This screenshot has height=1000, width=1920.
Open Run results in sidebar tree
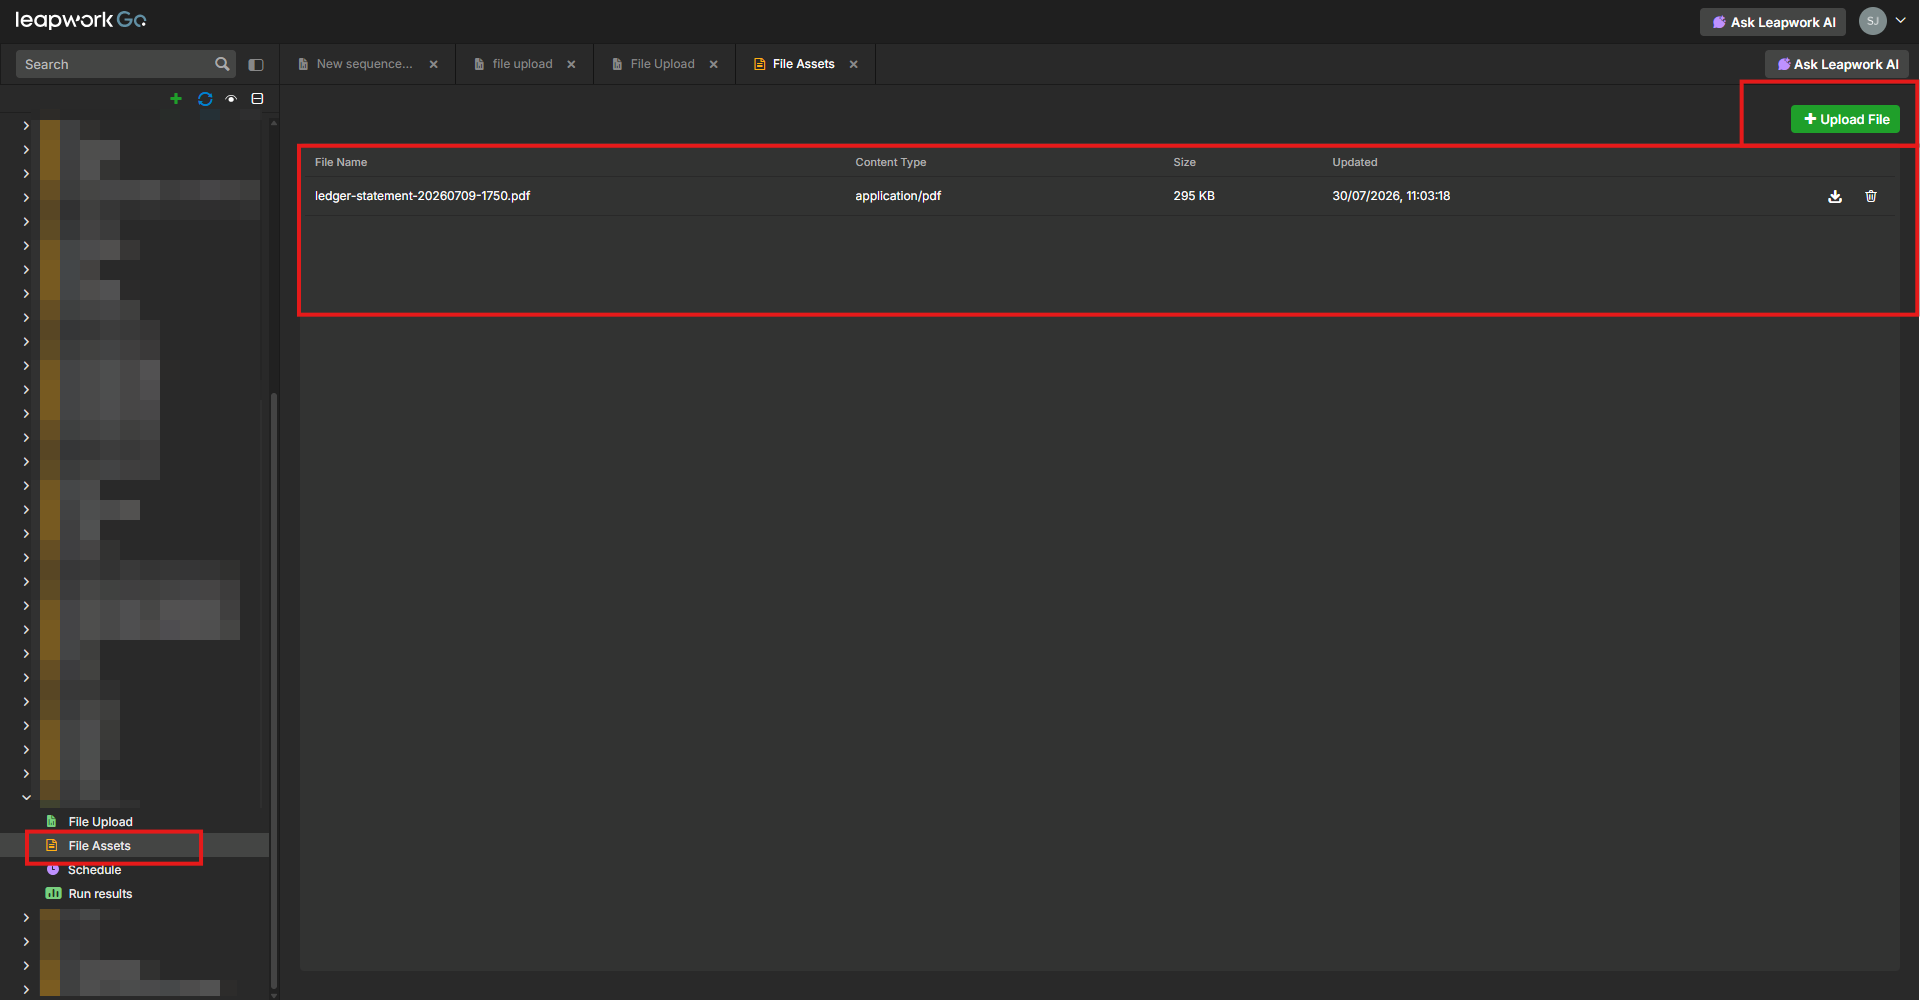[x=100, y=894]
